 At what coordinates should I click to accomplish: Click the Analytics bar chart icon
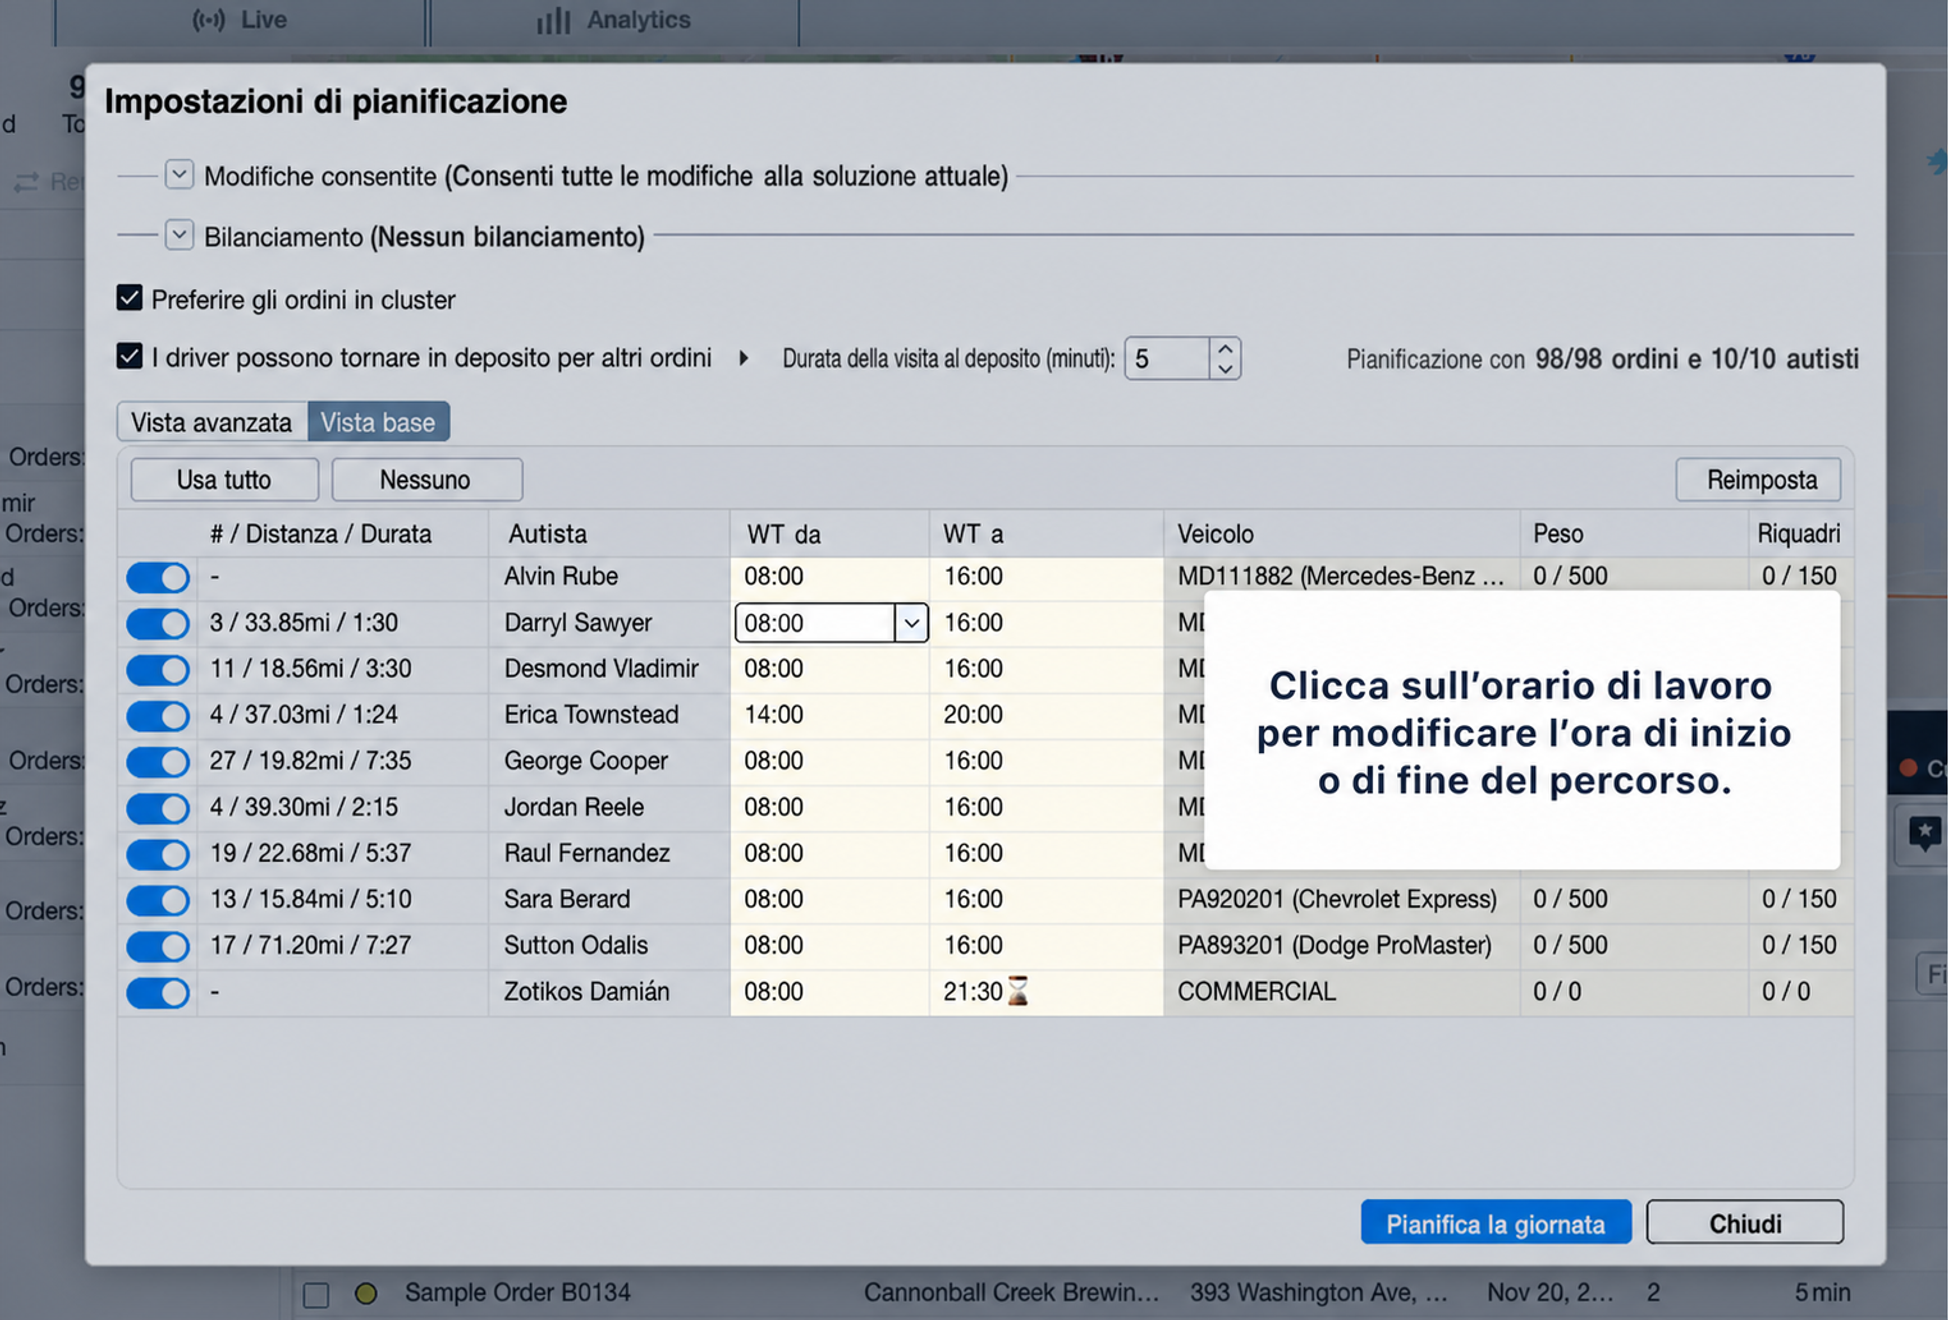[553, 20]
